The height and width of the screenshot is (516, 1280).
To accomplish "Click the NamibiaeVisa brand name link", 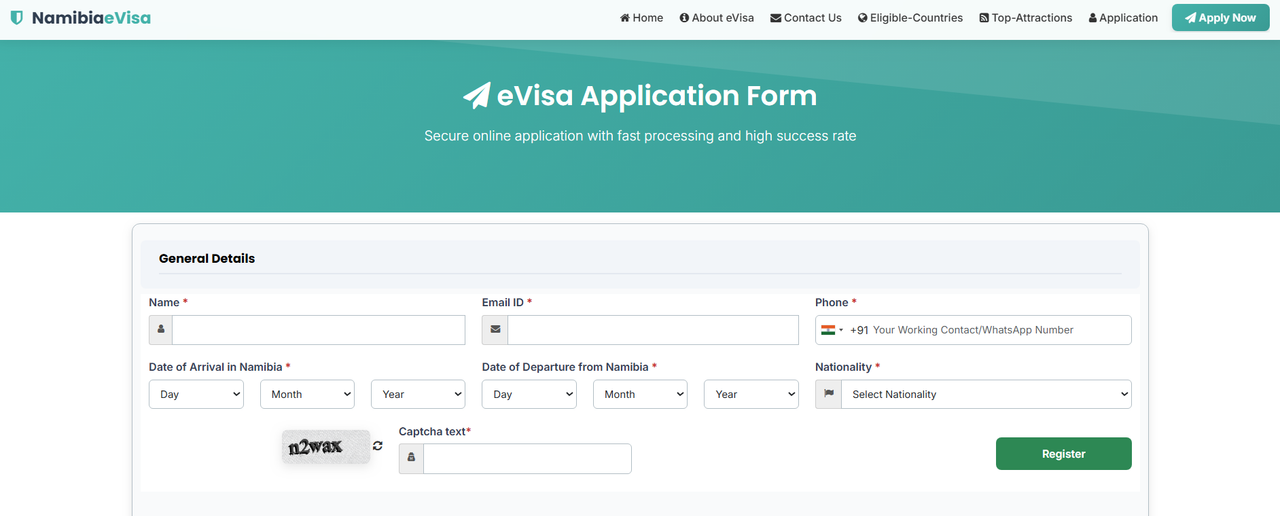I will pyautogui.click(x=91, y=18).
